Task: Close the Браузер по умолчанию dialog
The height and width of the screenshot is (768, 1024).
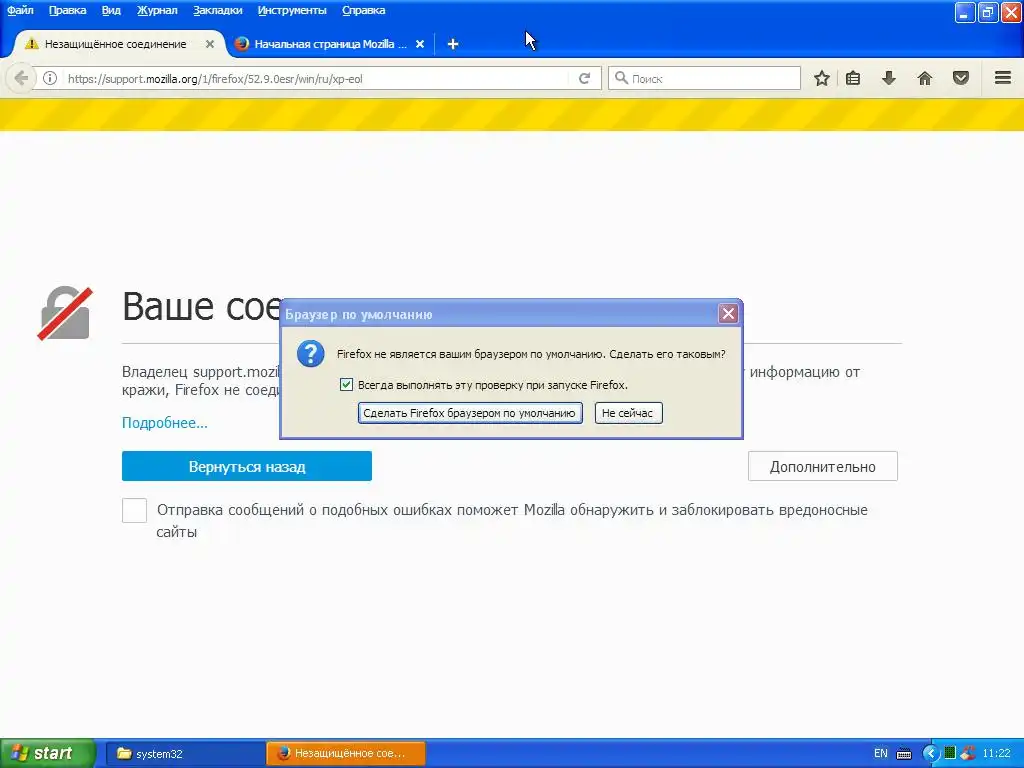Action: [728, 314]
